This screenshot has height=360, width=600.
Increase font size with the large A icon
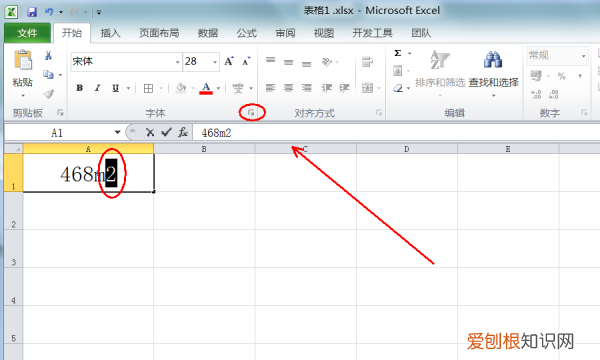(x=229, y=61)
